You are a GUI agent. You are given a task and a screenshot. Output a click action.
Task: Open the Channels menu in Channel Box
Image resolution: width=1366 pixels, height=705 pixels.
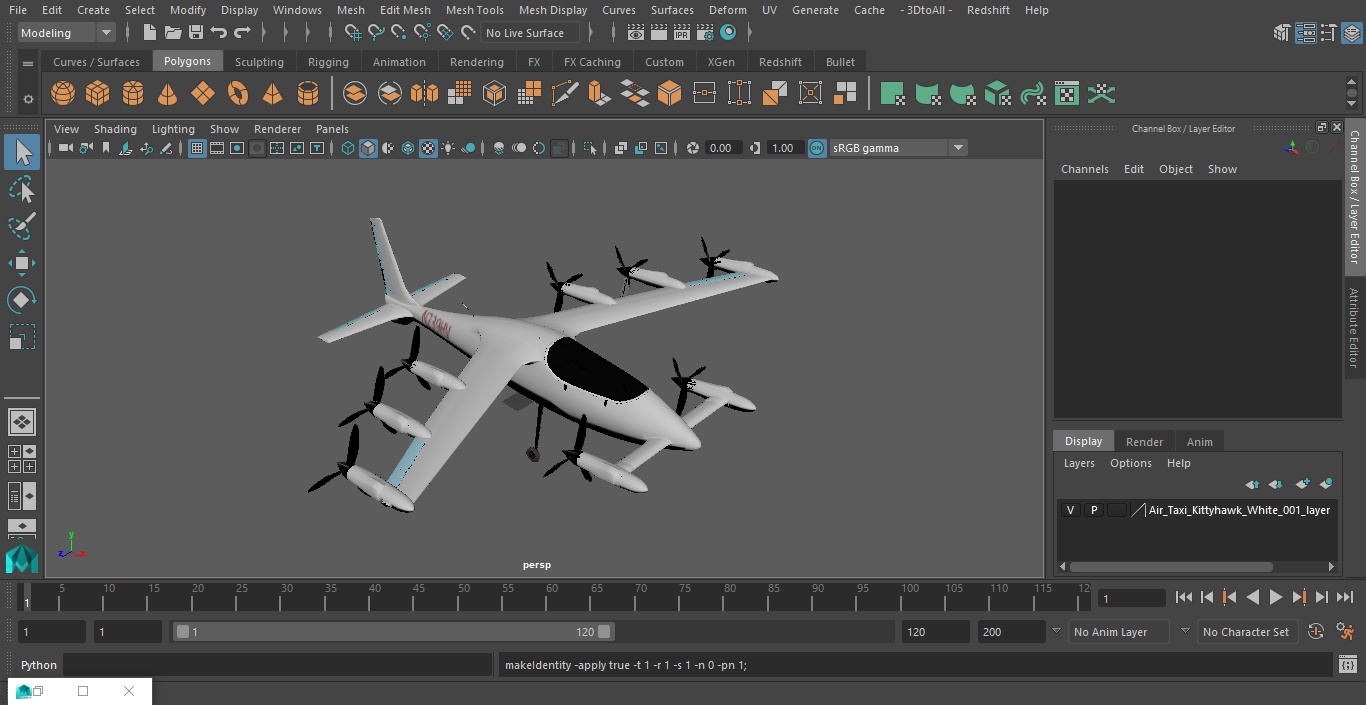click(1084, 169)
